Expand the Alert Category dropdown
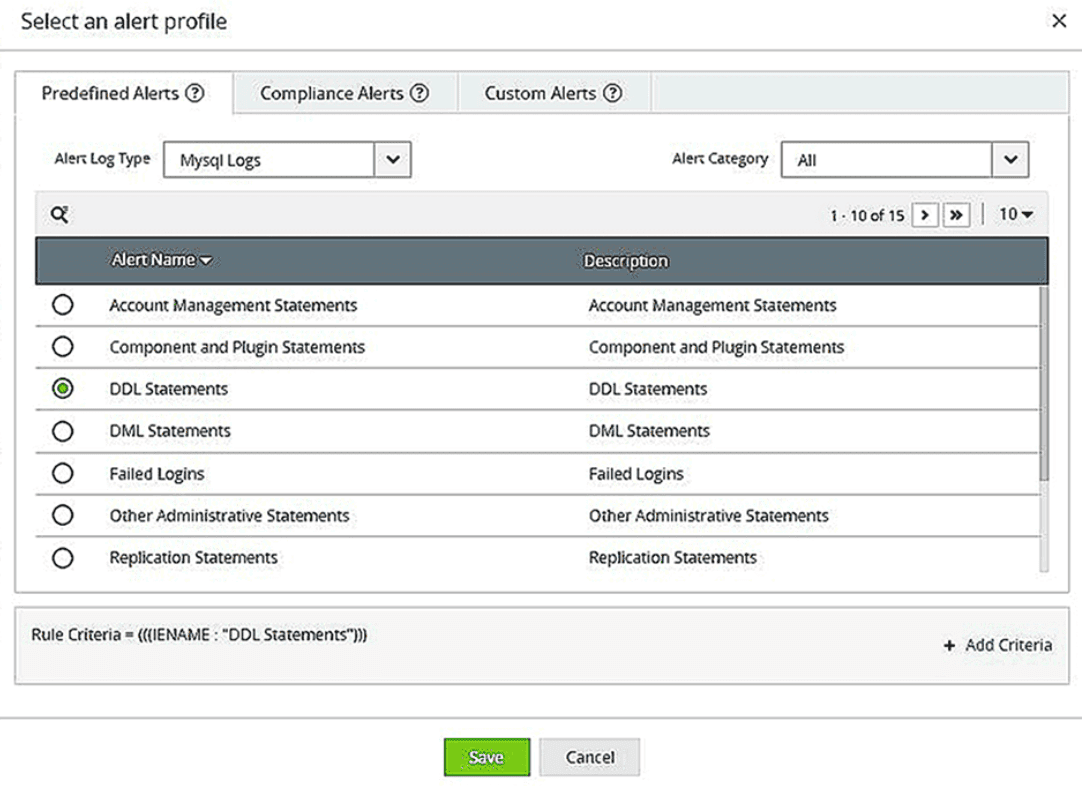The image size is (1082, 786). [1011, 159]
